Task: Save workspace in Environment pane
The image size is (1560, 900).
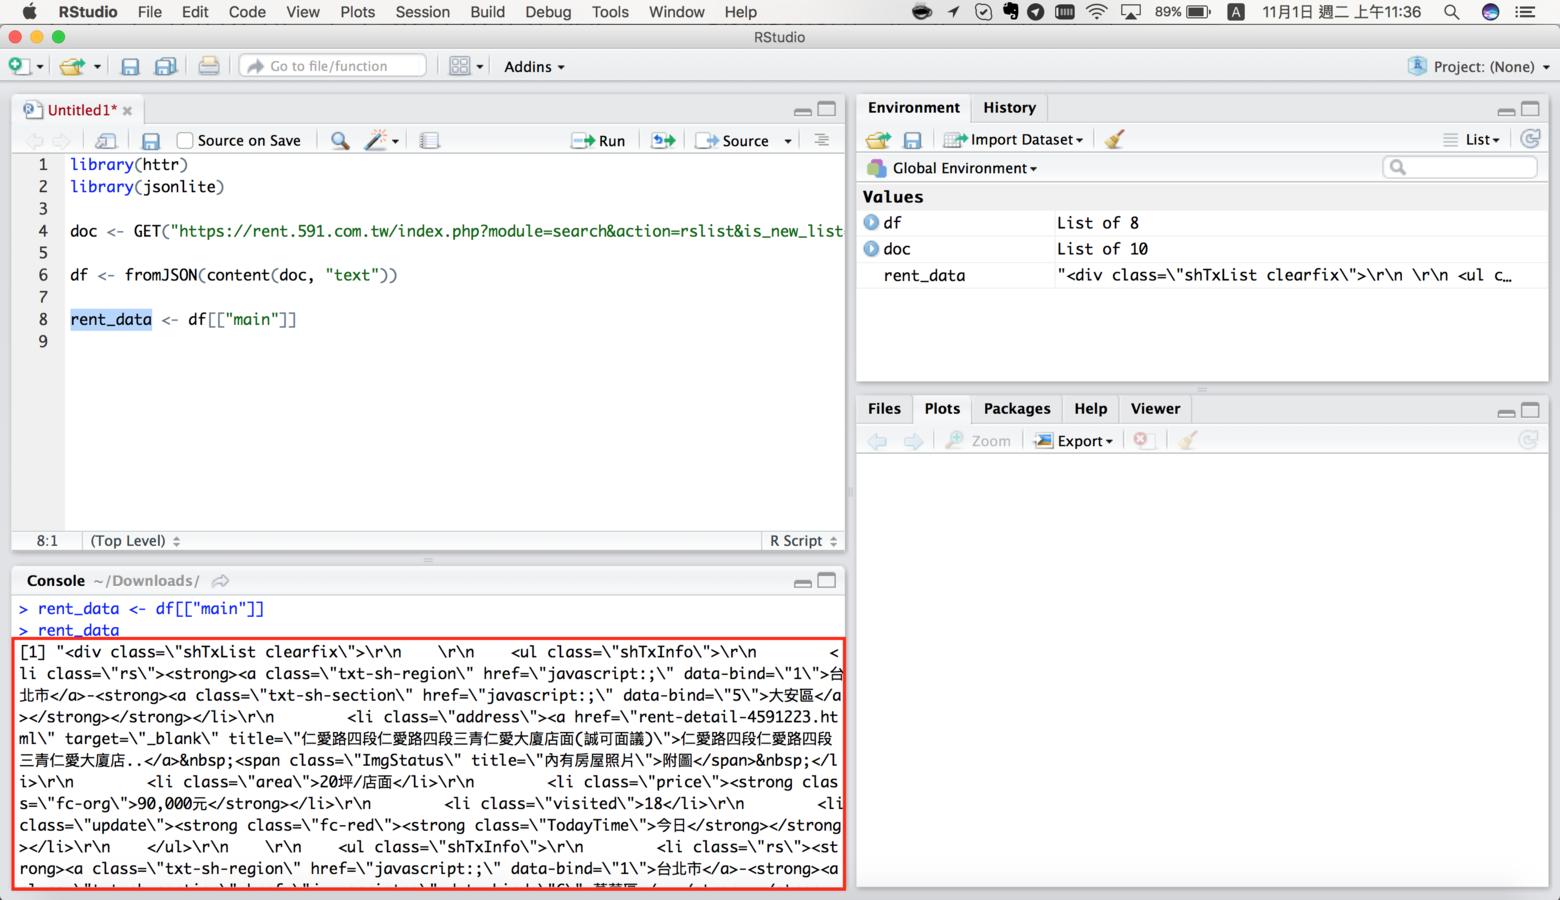Action: (x=912, y=140)
